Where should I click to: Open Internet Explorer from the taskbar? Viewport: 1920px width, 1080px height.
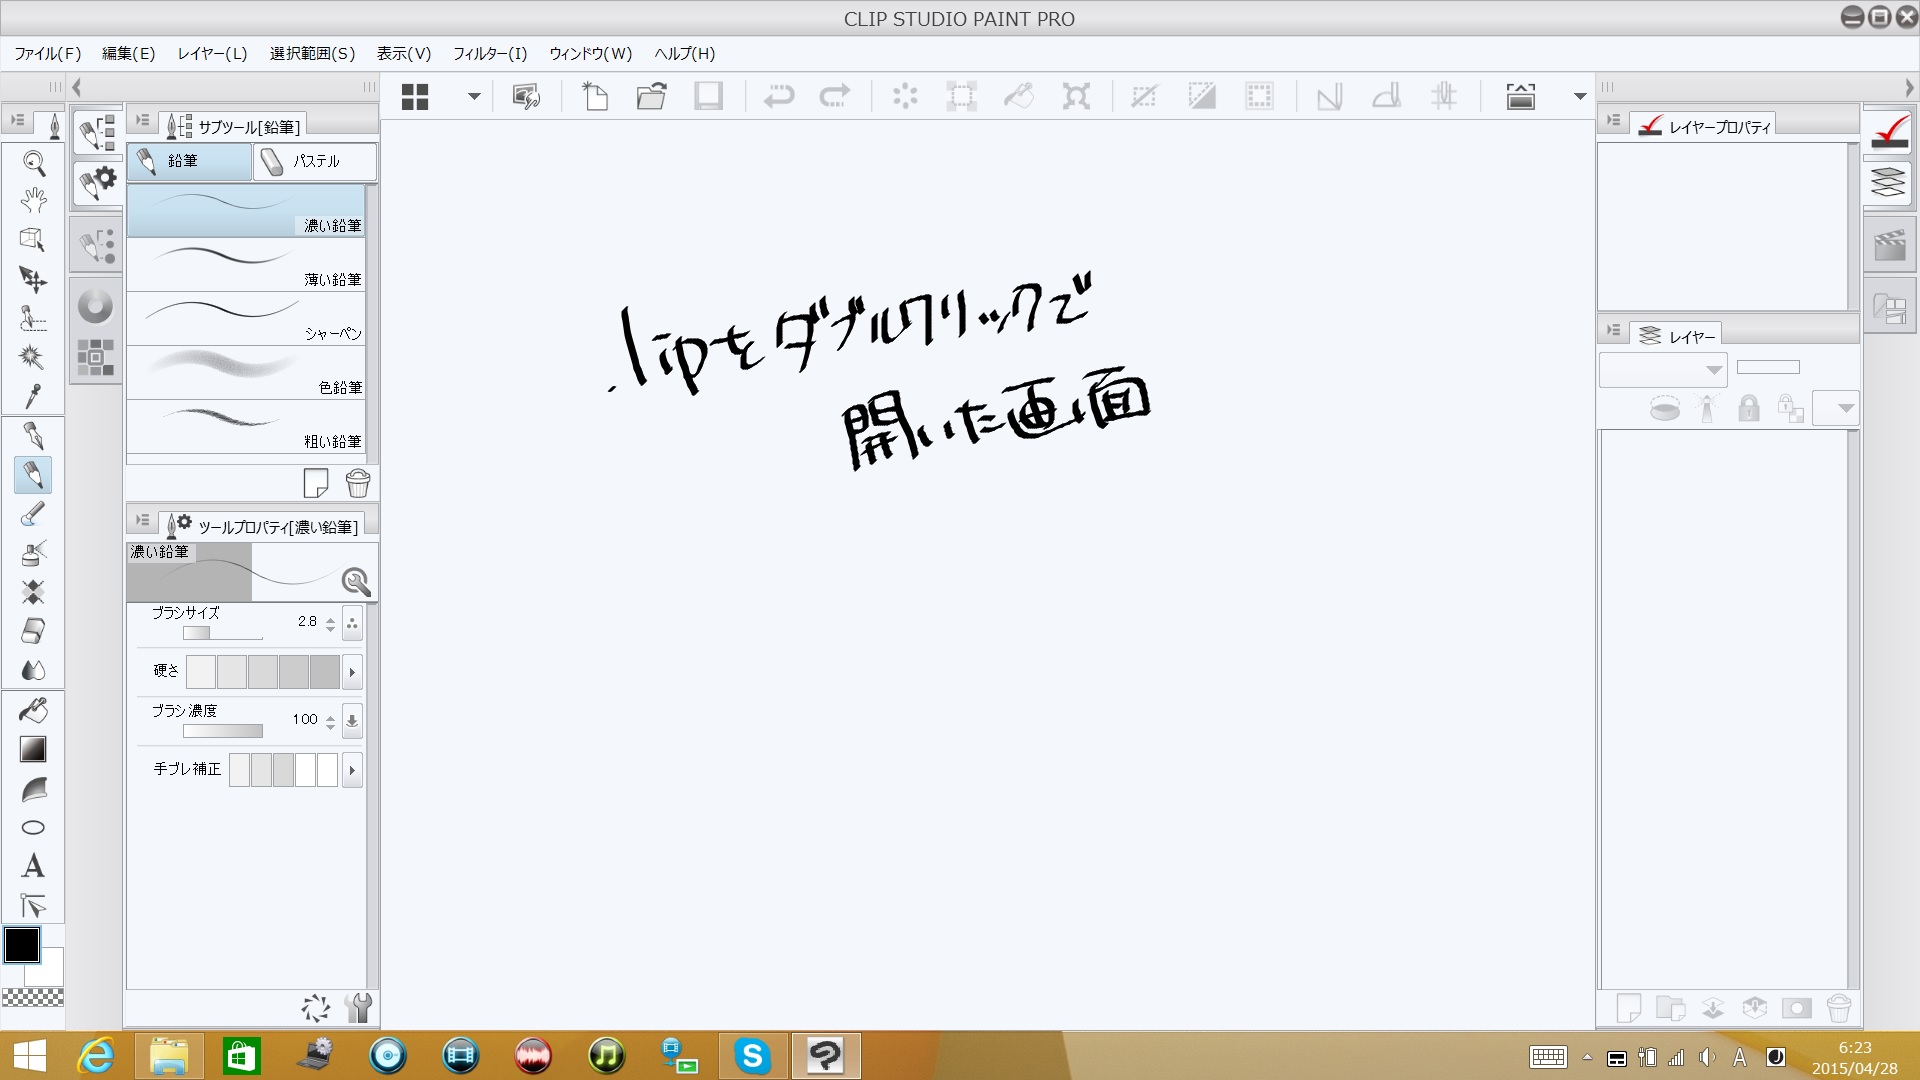[96, 1056]
